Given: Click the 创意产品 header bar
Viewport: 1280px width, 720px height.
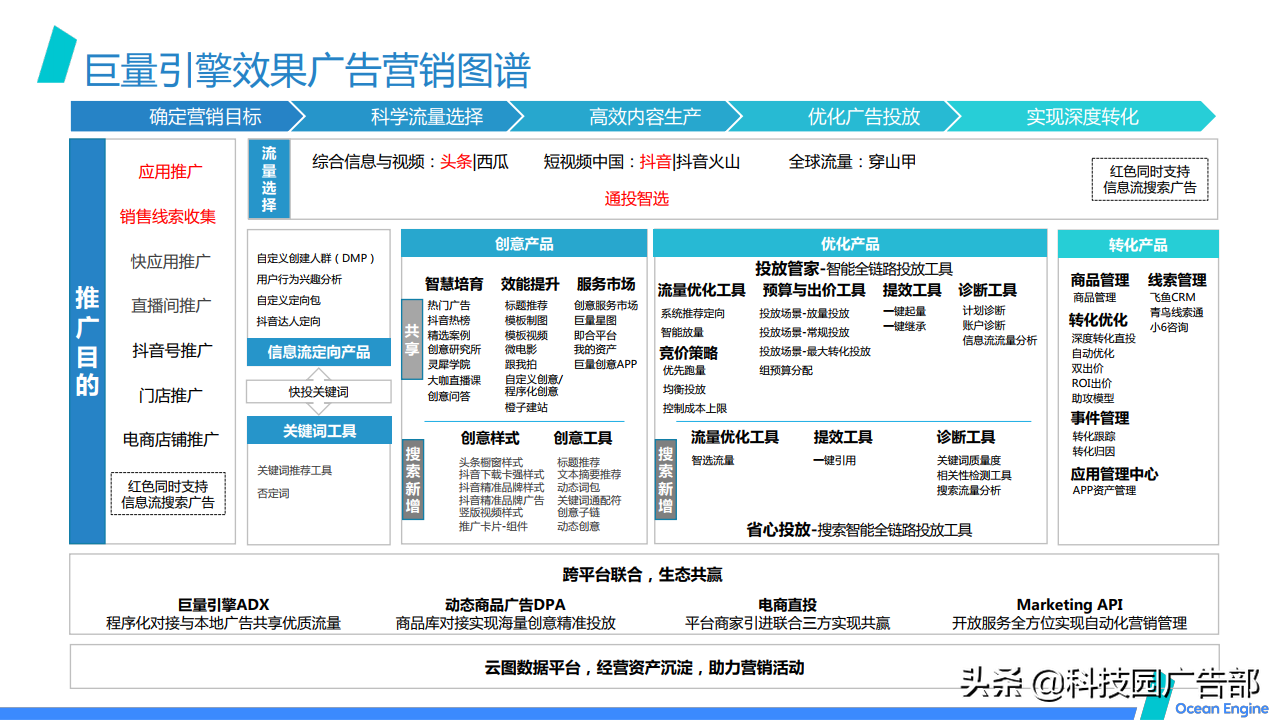Looking at the screenshot, I should [x=524, y=244].
